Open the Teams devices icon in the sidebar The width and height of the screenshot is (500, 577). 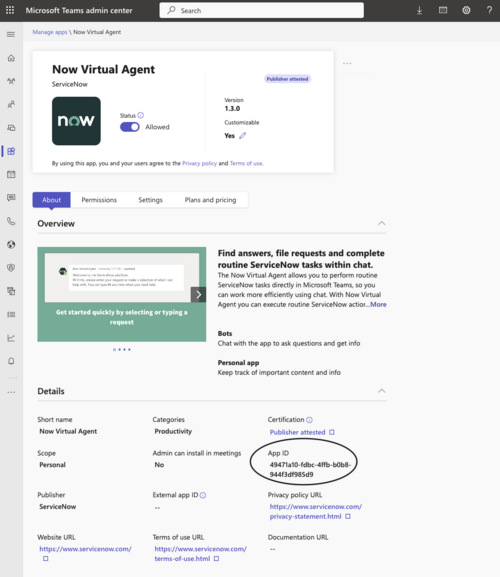point(11,128)
